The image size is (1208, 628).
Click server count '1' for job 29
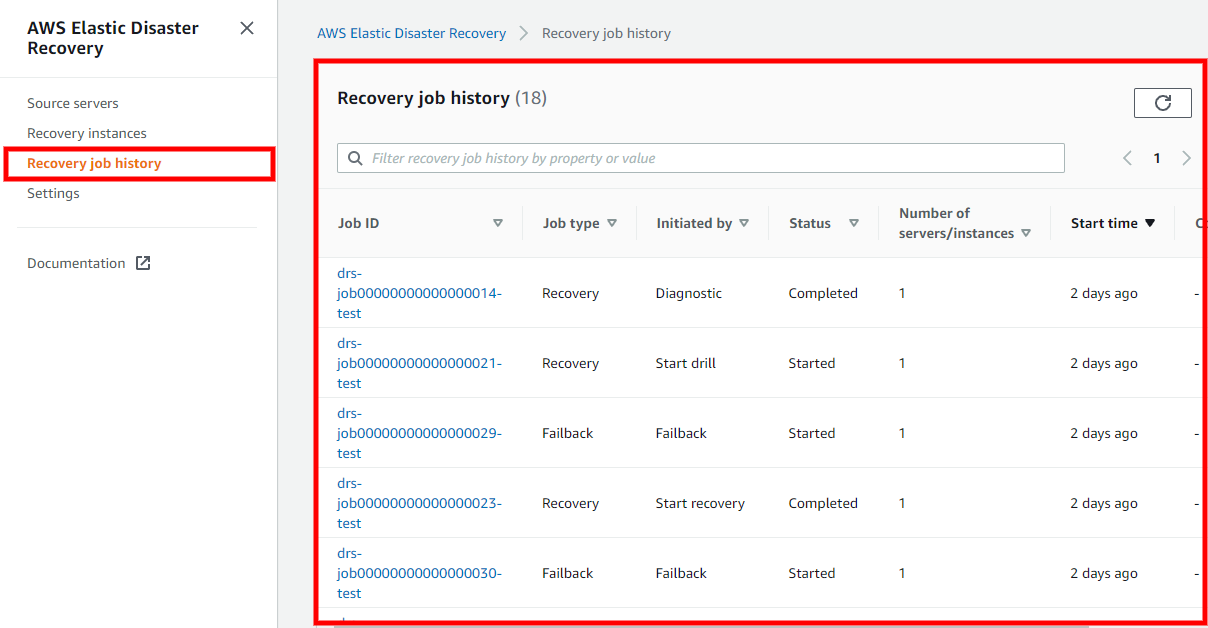[x=902, y=433]
